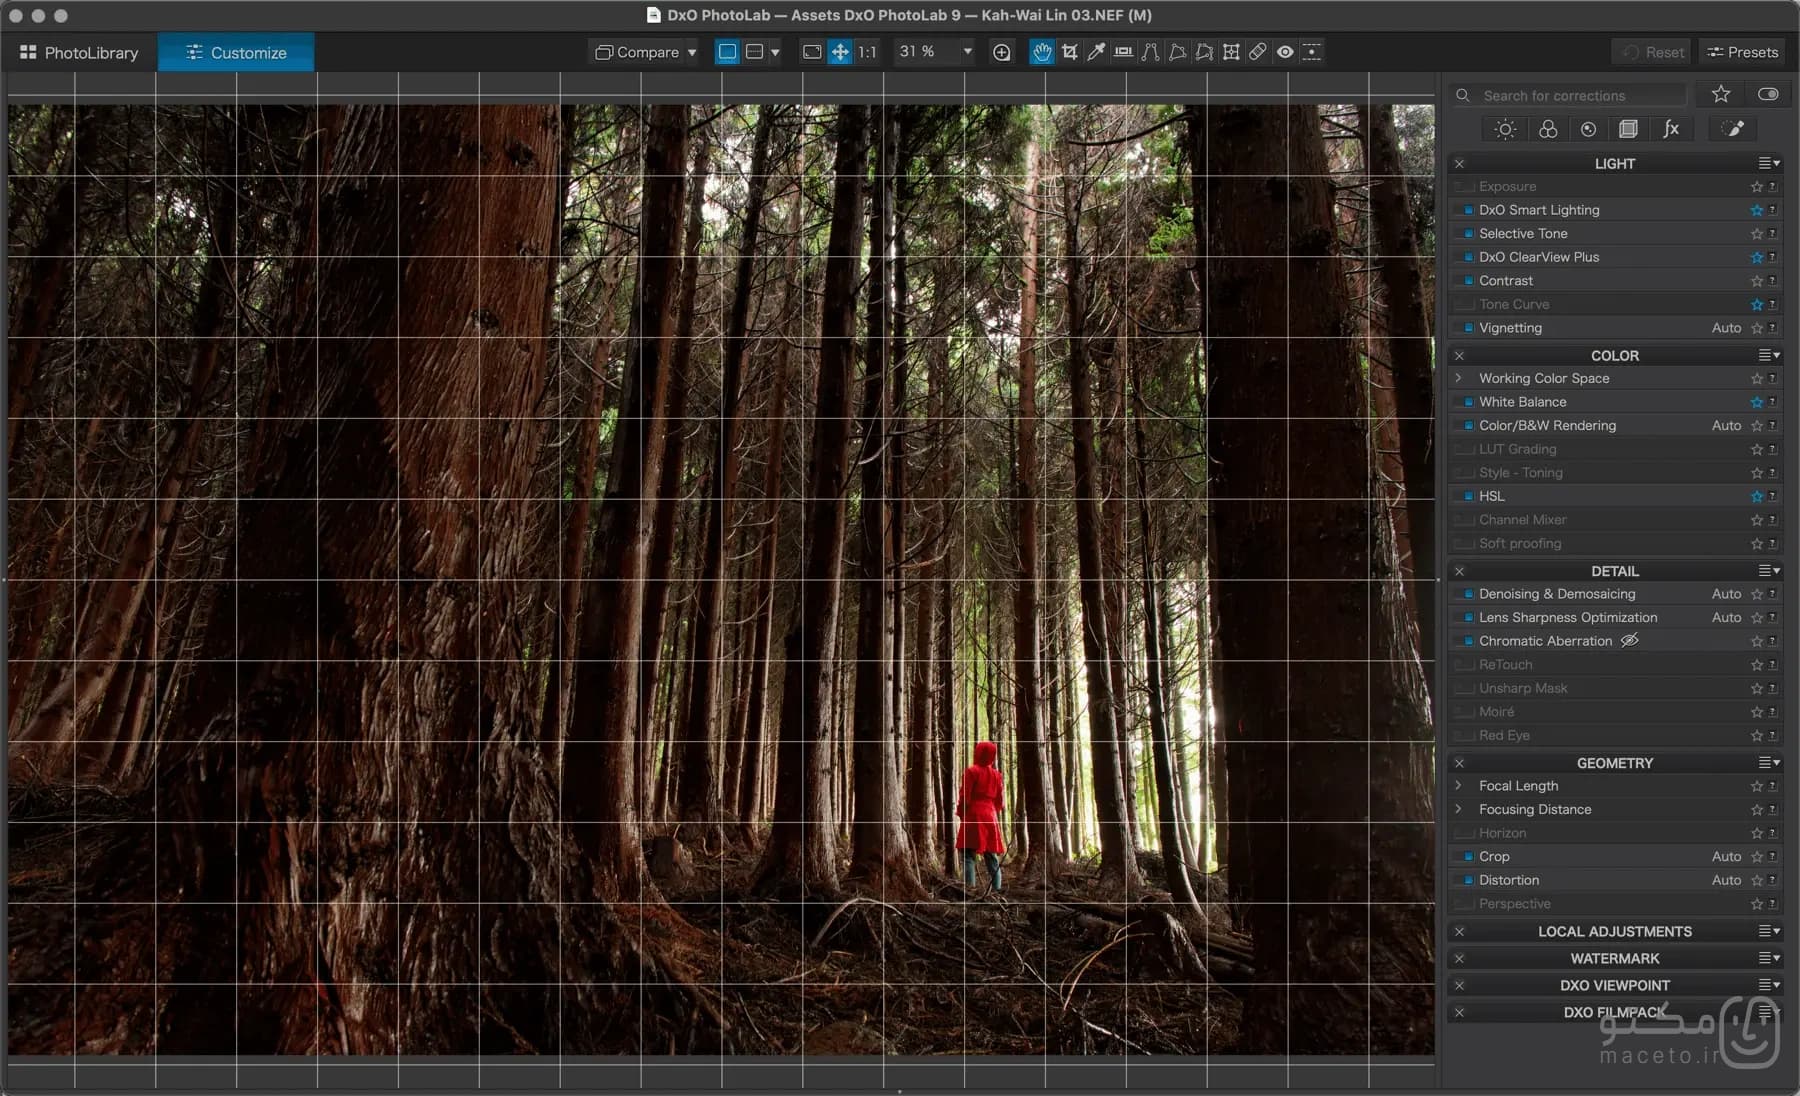This screenshot has width=1800, height=1096.
Task: Fit the image to screen
Action: (x=812, y=52)
